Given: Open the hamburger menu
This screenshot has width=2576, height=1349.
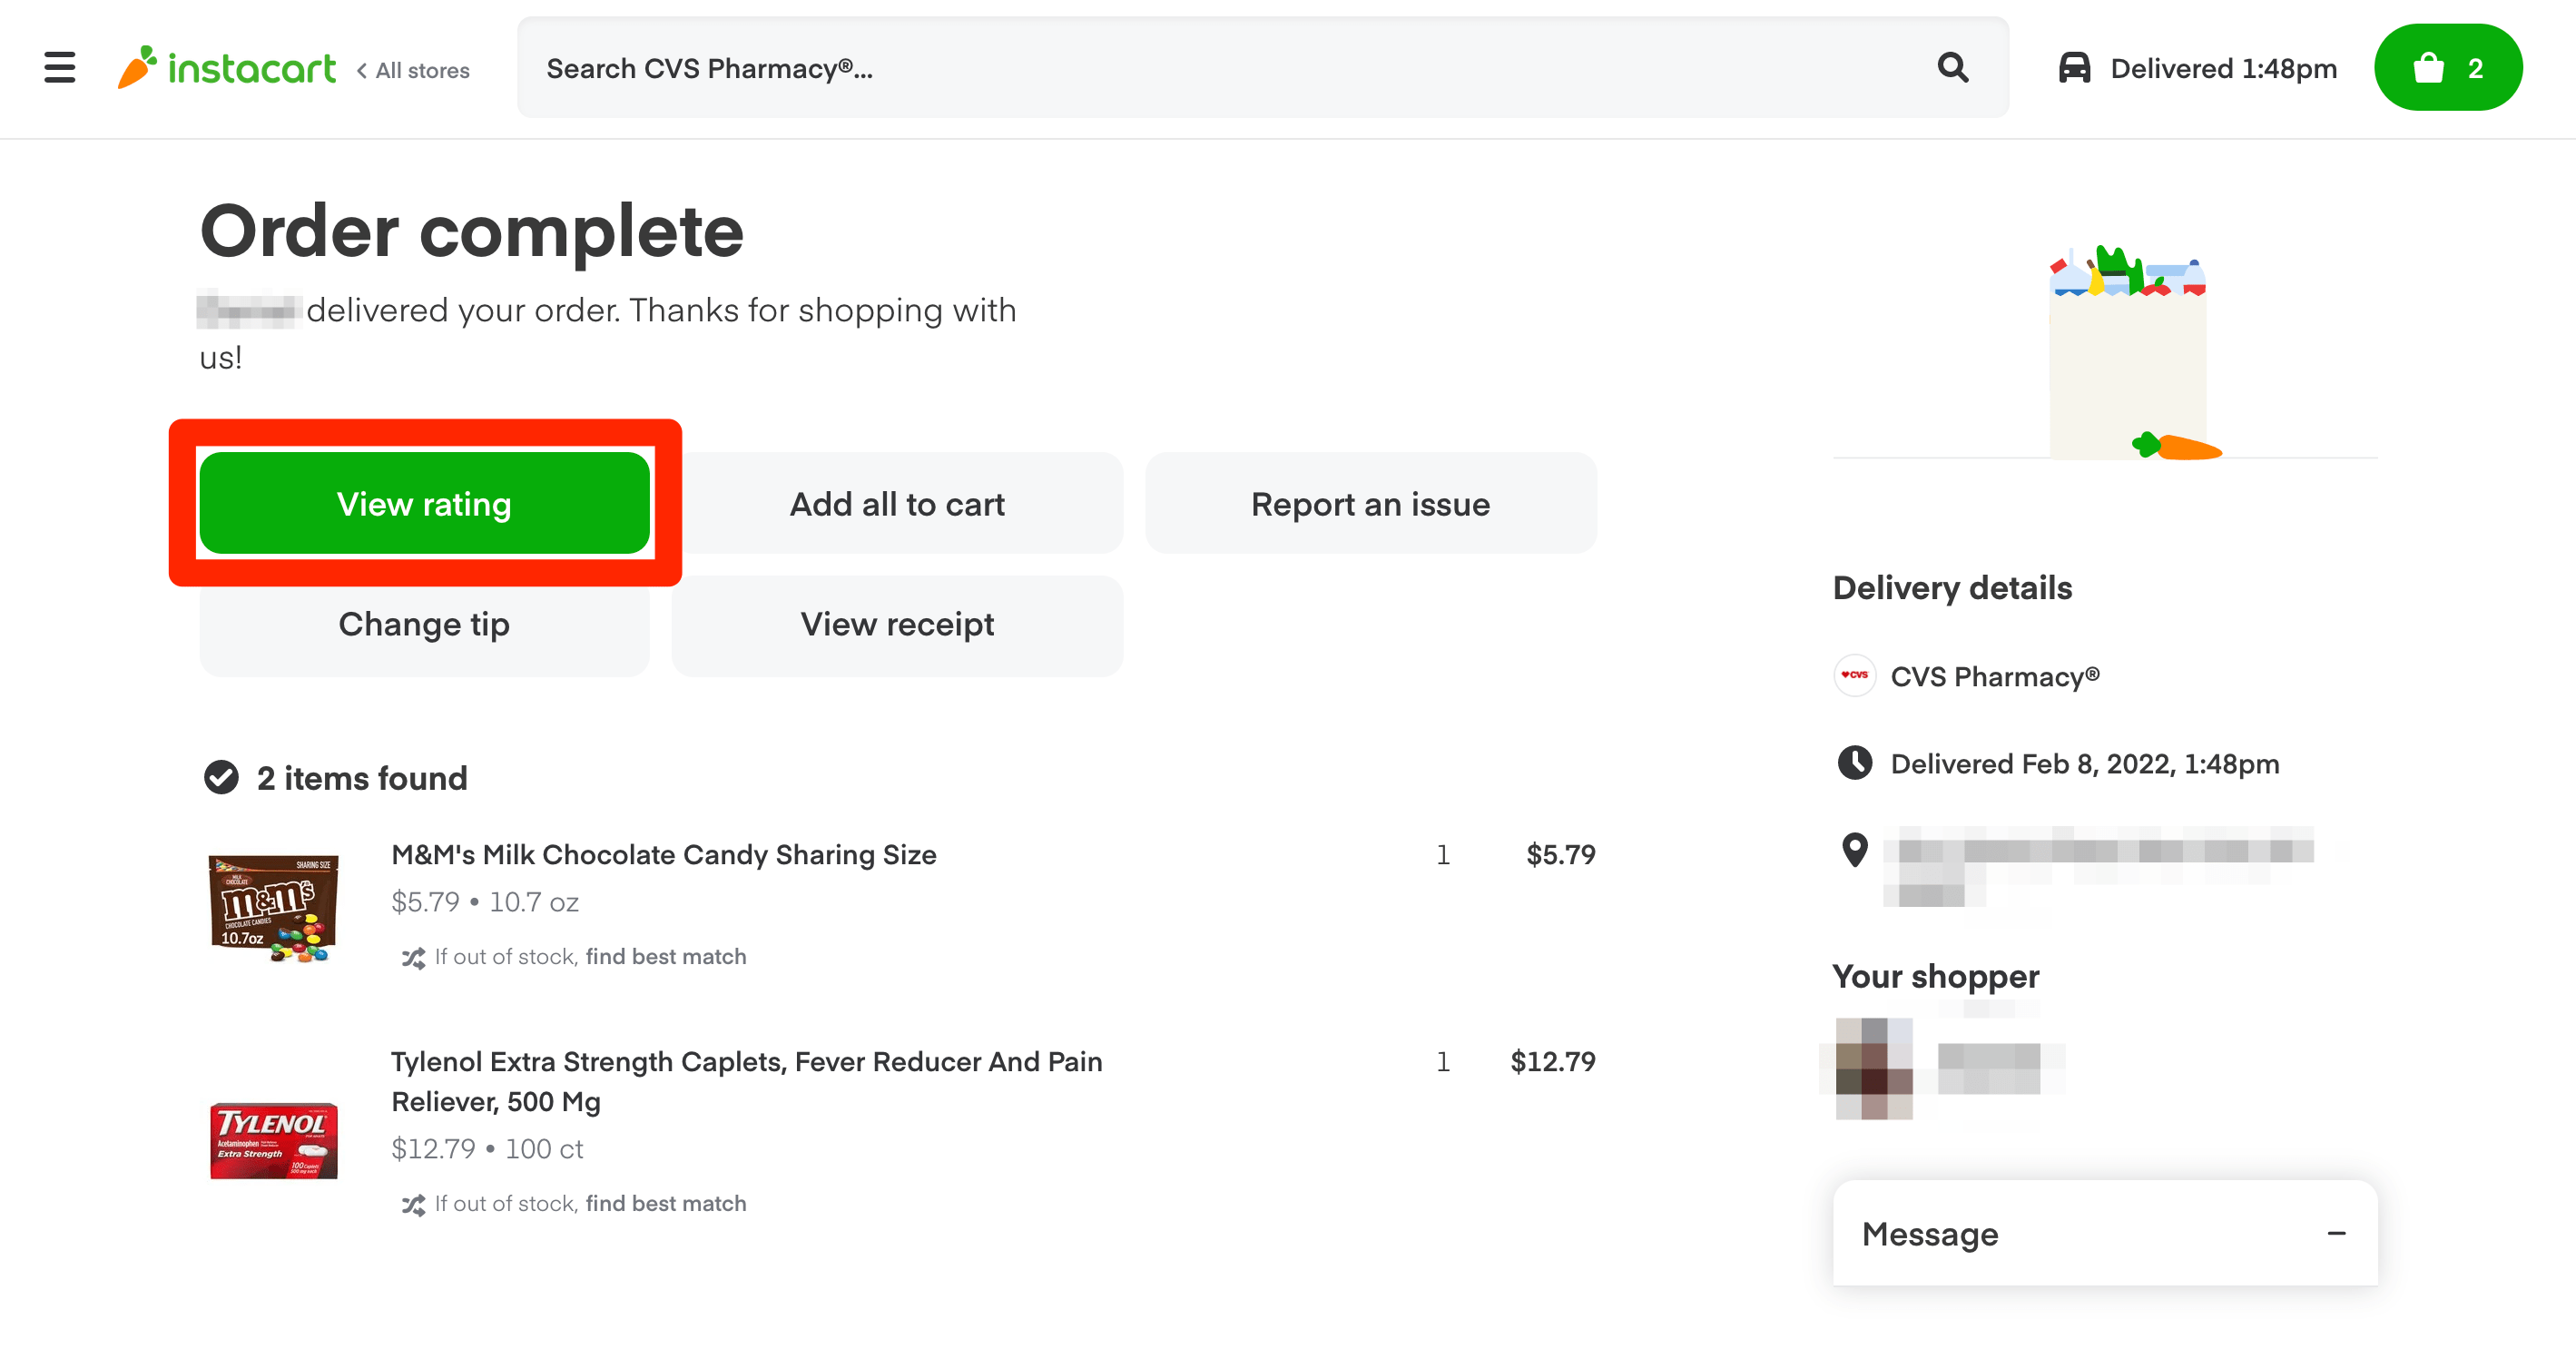Looking at the screenshot, I should click(60, 68).
